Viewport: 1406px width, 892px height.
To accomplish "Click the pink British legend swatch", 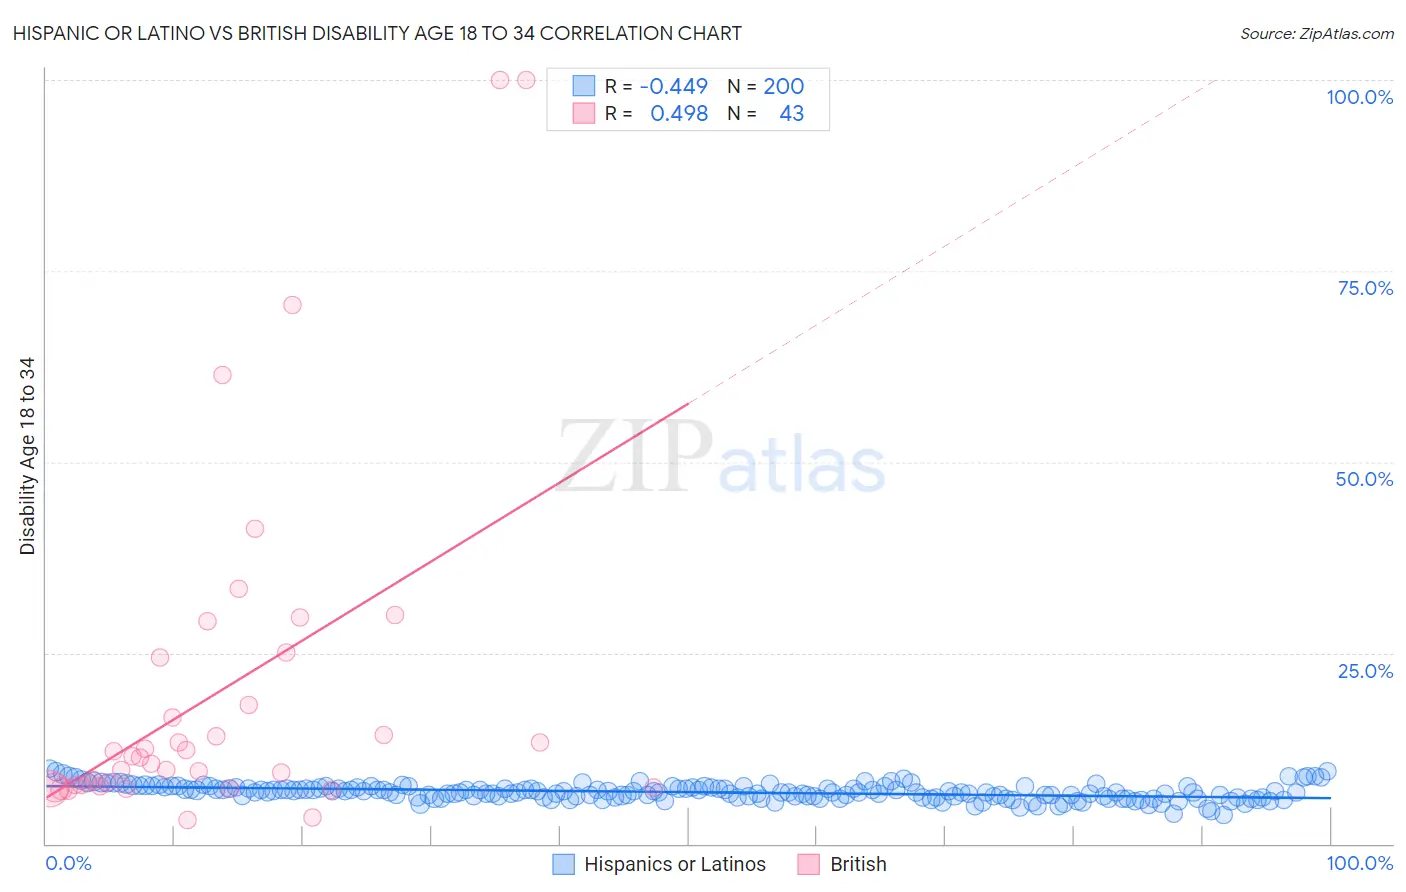I will tap(809, 864).
